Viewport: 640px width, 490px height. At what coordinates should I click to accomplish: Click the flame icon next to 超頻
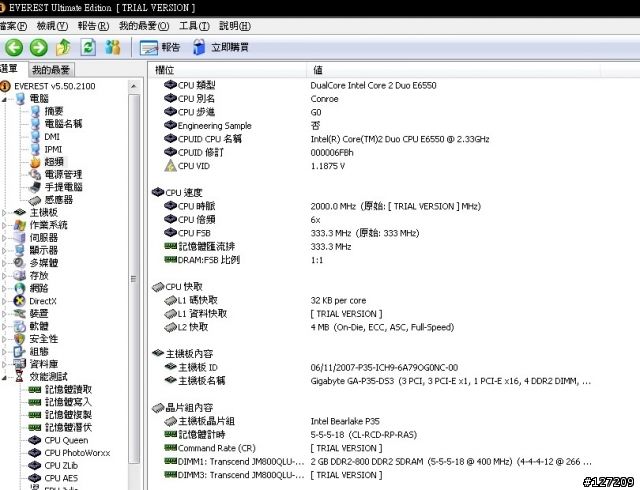(x=36, y=162)
